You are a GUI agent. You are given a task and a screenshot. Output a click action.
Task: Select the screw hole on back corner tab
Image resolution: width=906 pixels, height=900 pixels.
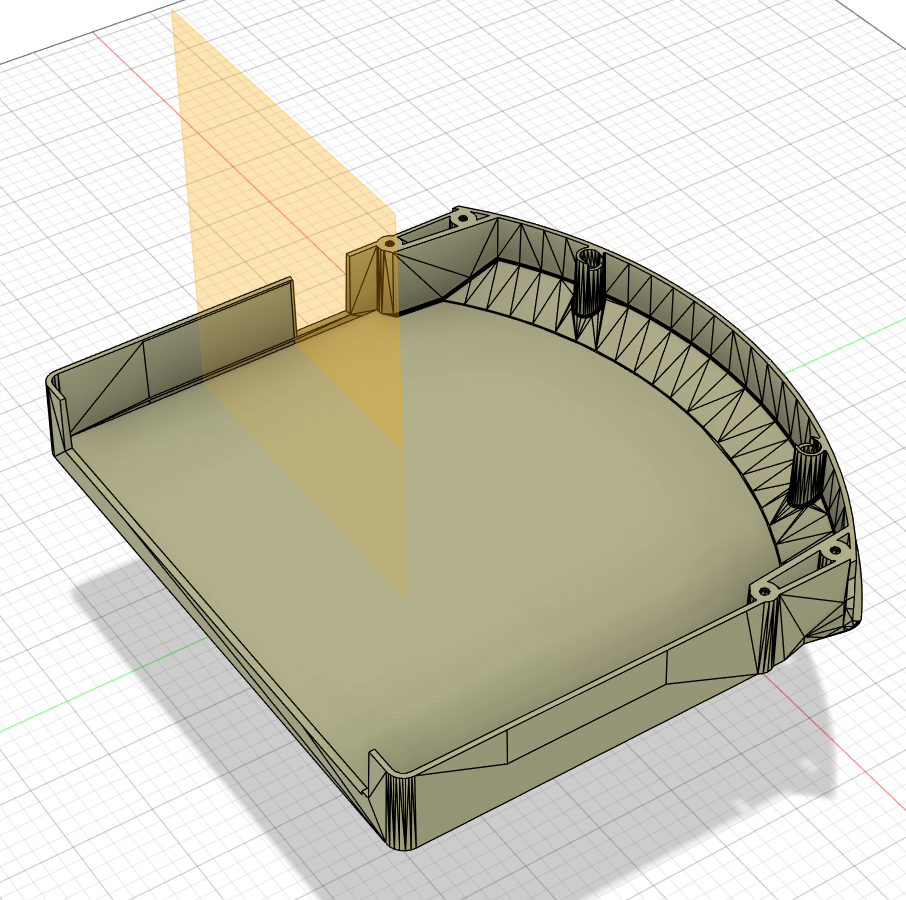(462, 218)
